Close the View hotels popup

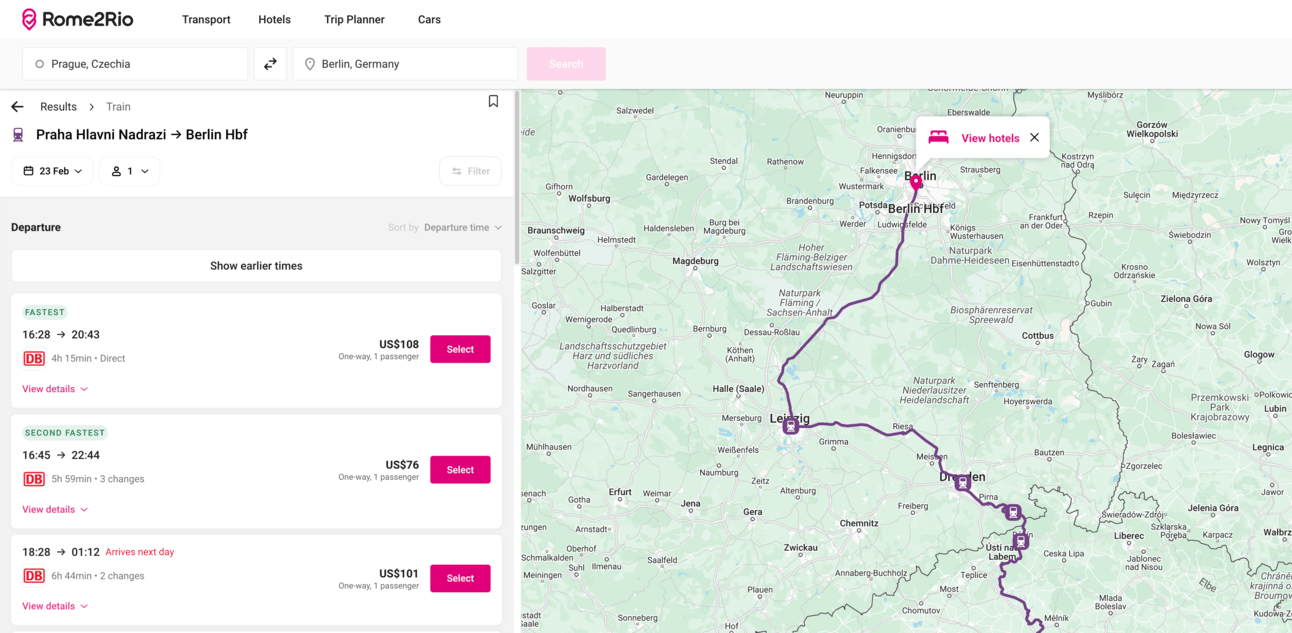click(x=1034, y=138)
